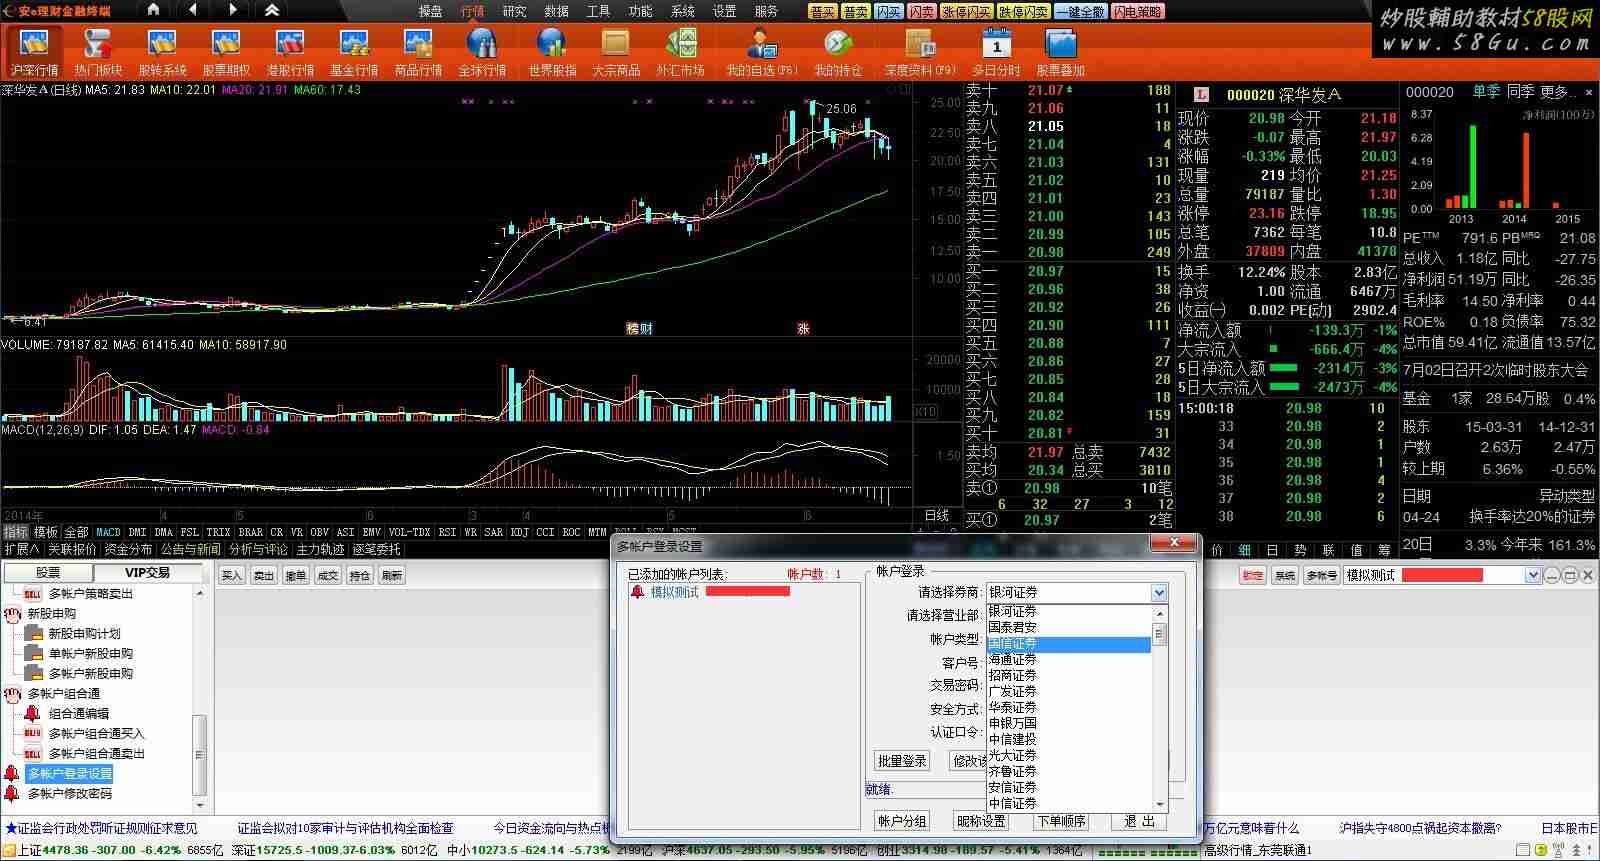This screenshot has height=861, width=1600.
Task: Open 基金行情 fund quotes
Action: [354, 52]
